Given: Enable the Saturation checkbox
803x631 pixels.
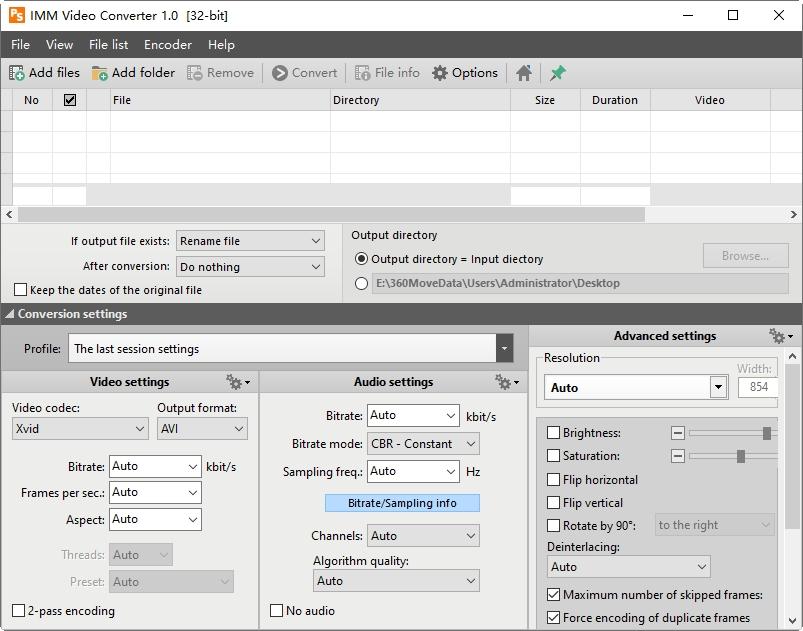Looking at the screenshot, I should [x=553, y=455].
